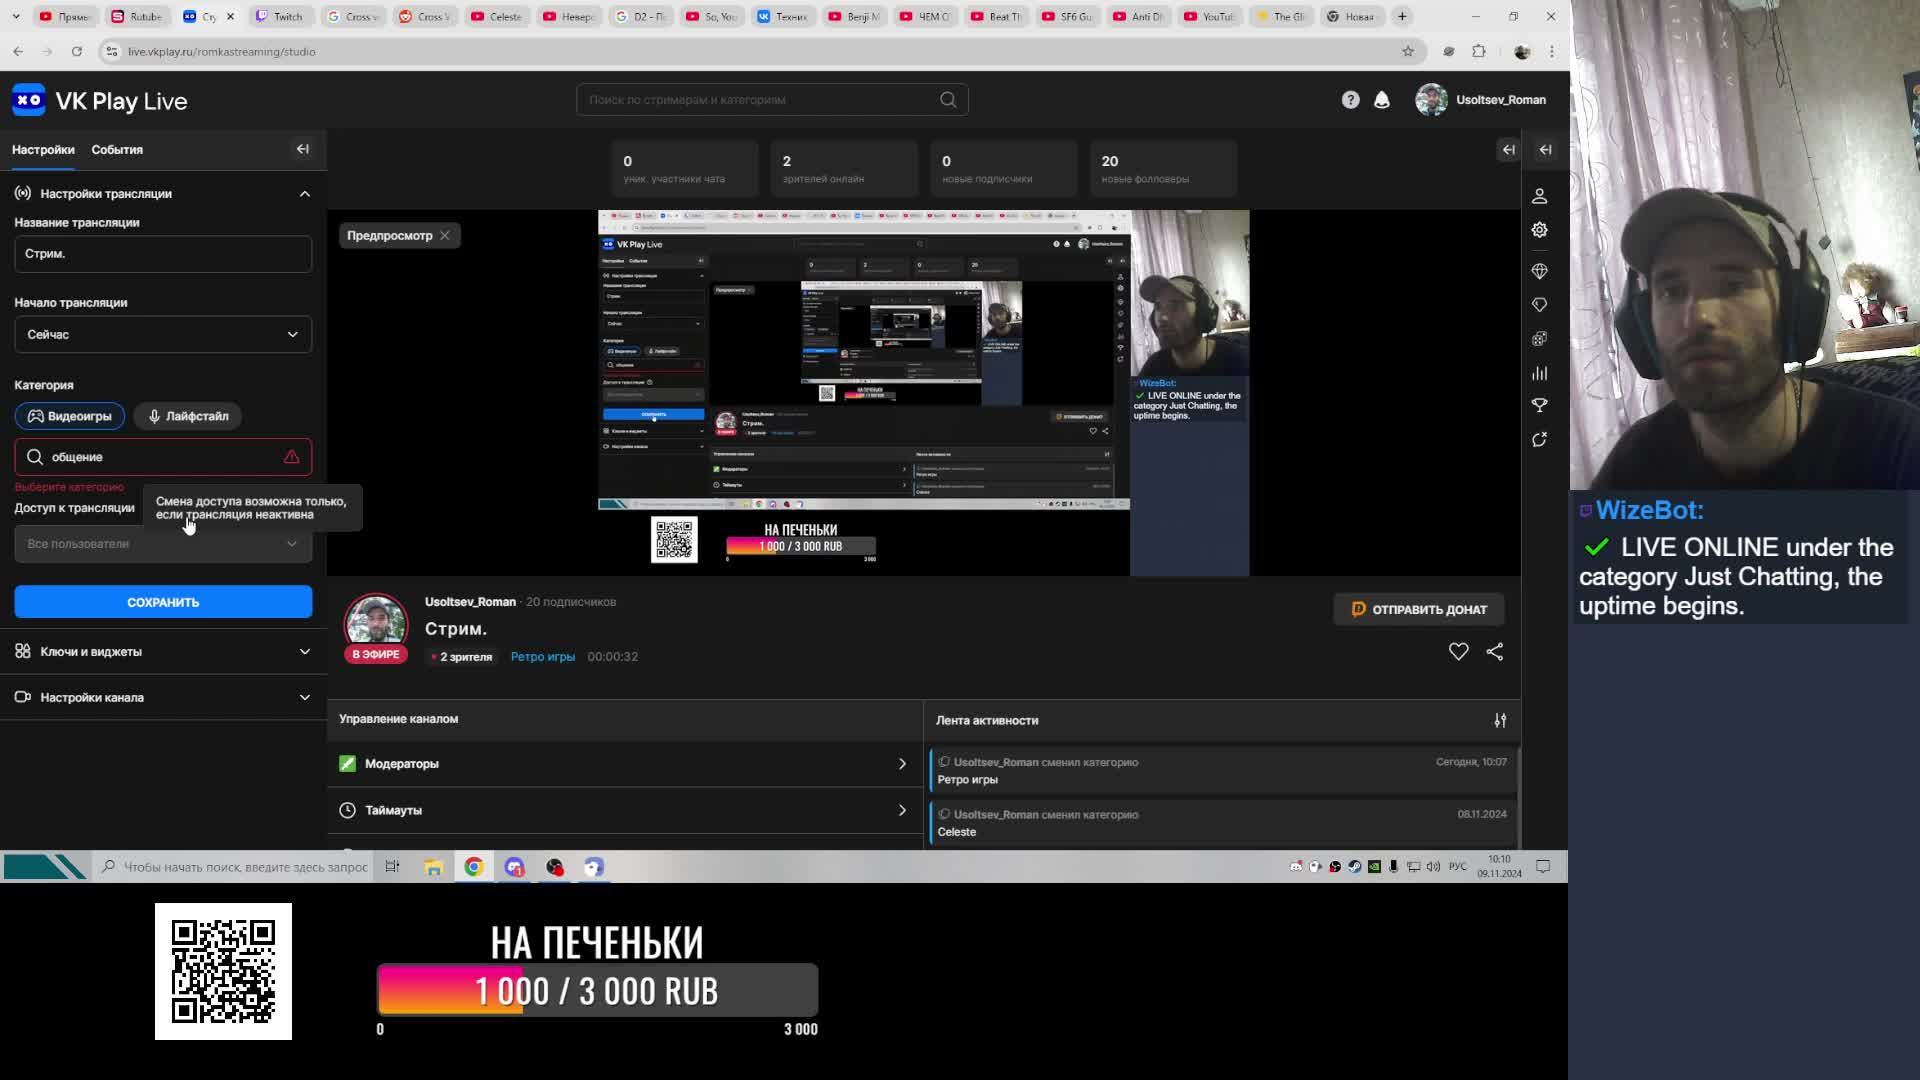Click the ОТПРАВИТЬ ДОНАТ button
1920x1080 pixels.
[1418, 610]
